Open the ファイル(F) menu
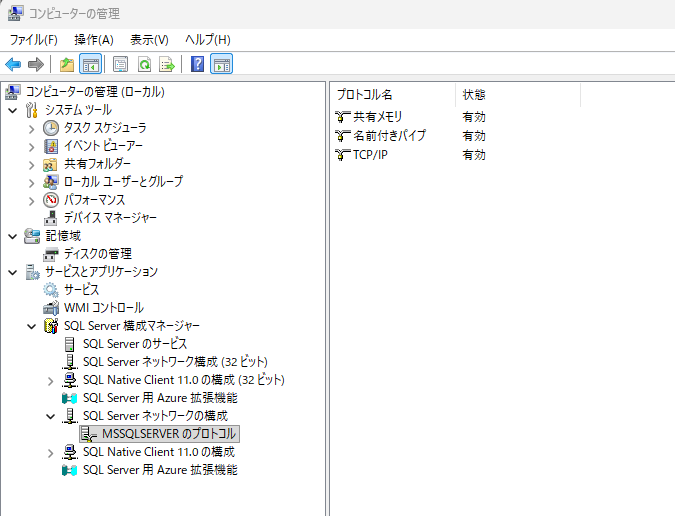The height and width of the screenshot is (516, 675). tap(33, 39)
